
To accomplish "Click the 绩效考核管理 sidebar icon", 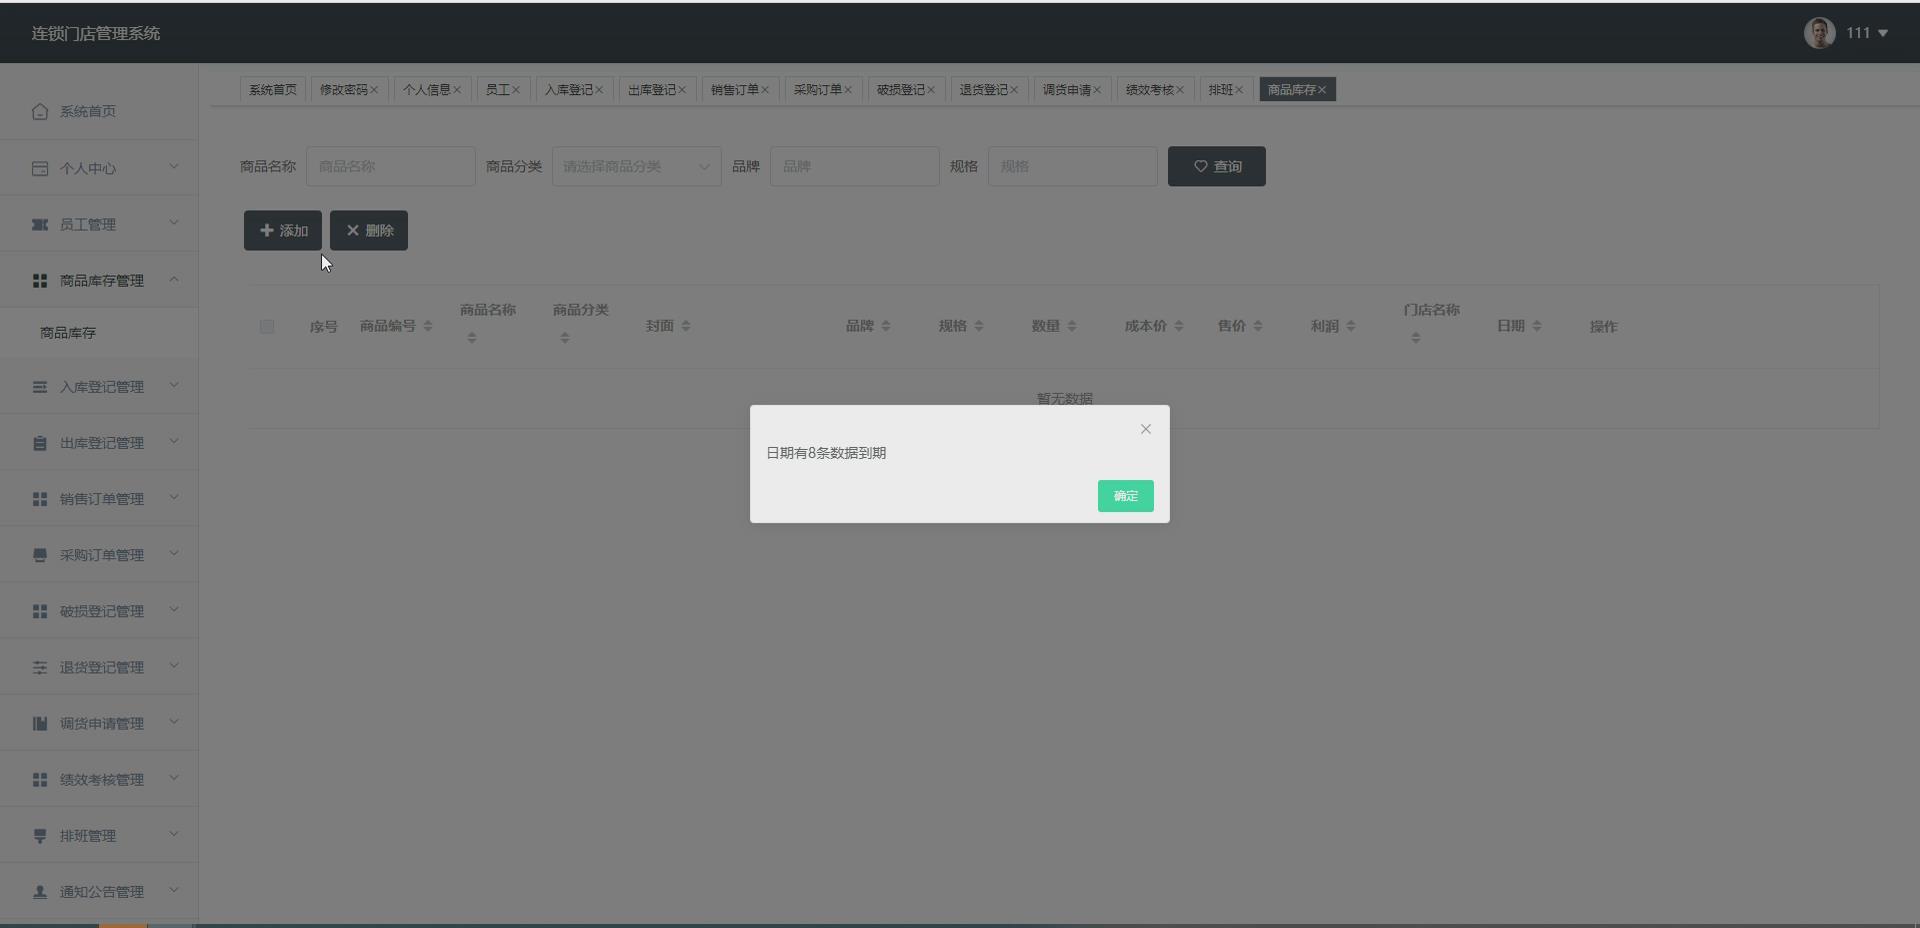I will [x=40, y=779].
